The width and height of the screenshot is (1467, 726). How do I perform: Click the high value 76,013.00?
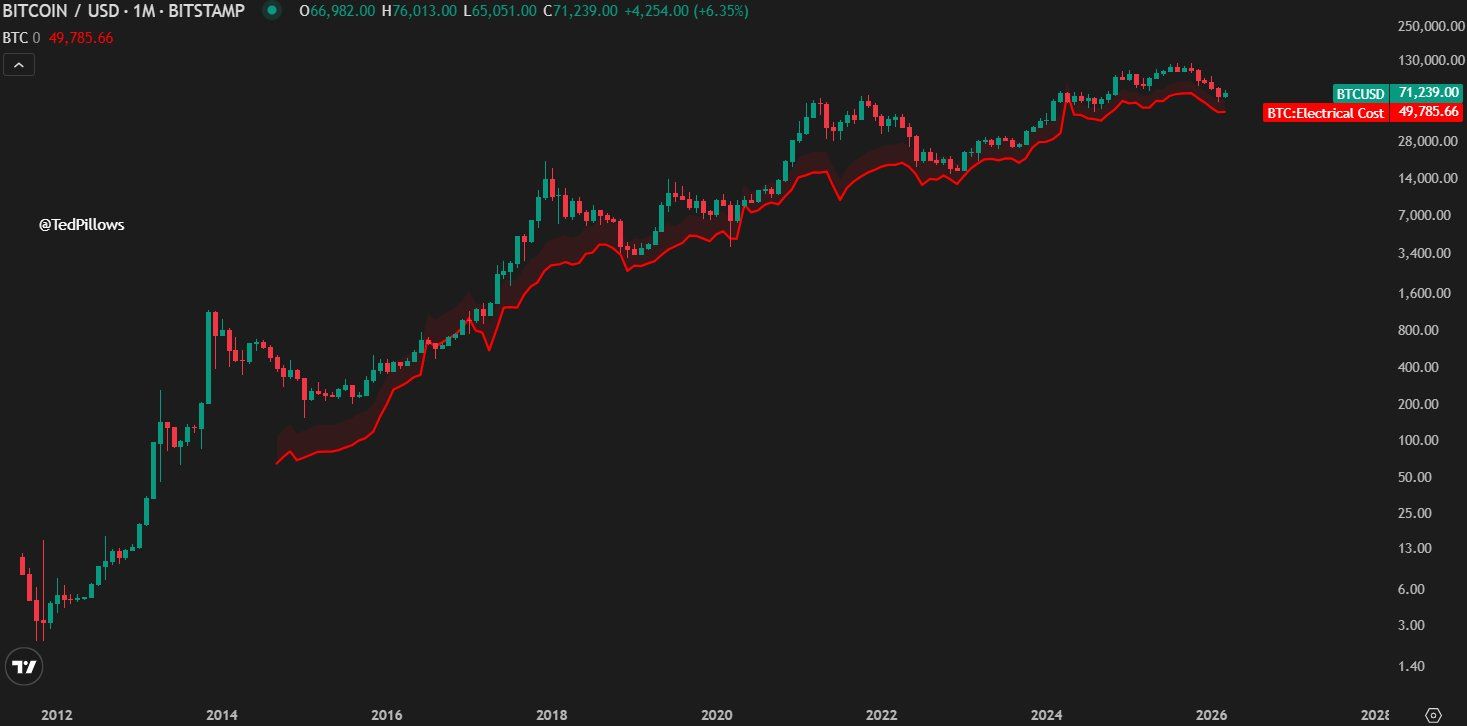click(x=419, y=12)
